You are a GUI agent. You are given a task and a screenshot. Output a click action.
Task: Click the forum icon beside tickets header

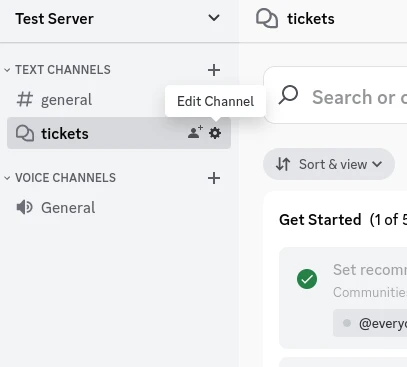point(267,19)
